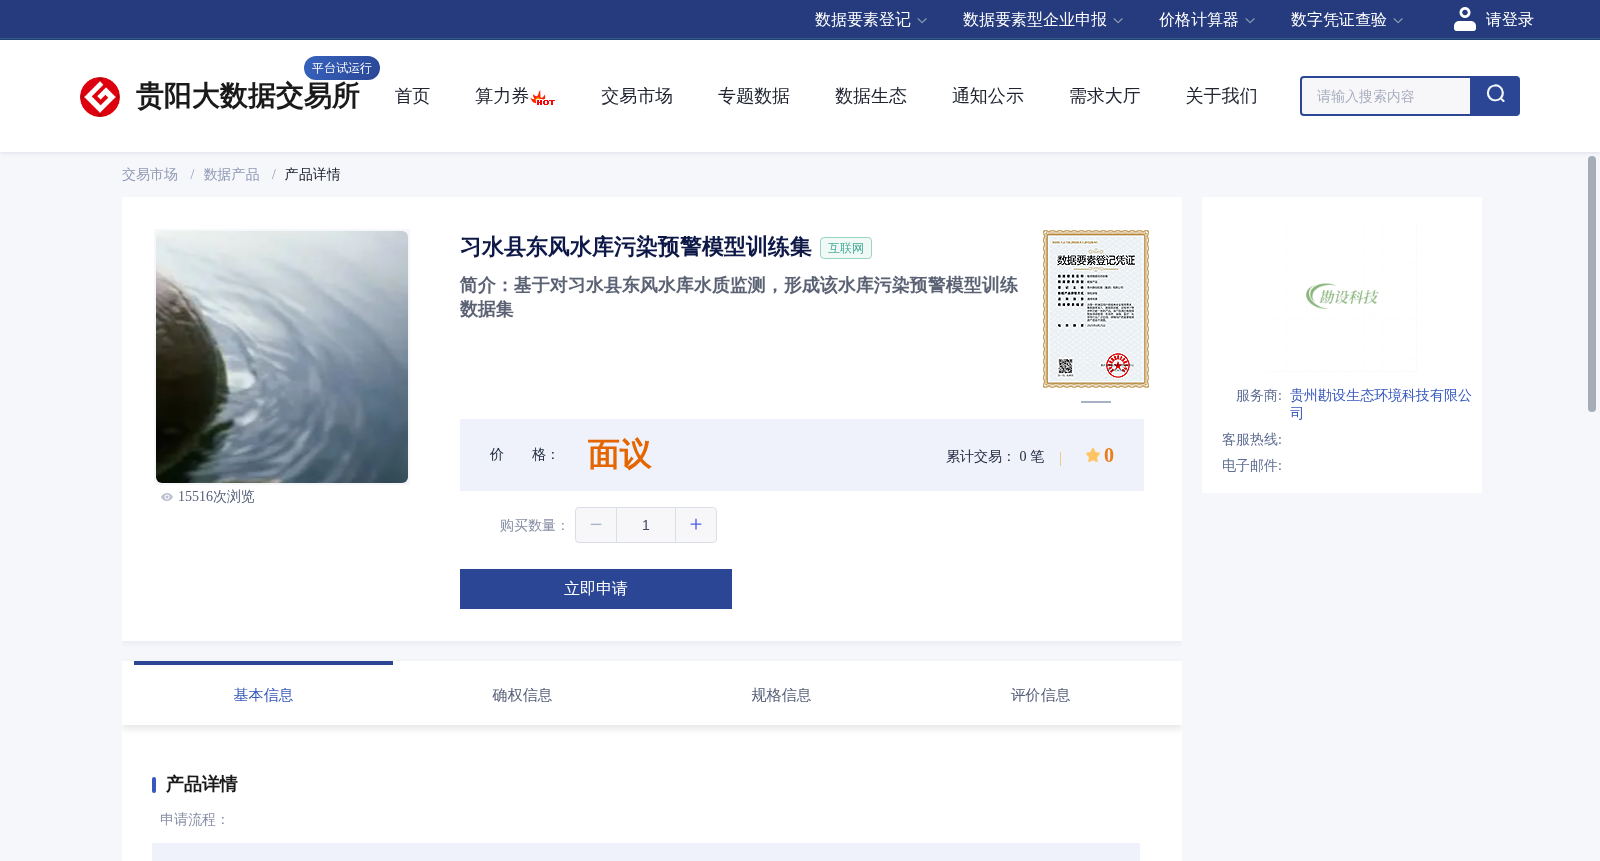Increase purchase quantity with the plus button

click(x=696, y=525)
